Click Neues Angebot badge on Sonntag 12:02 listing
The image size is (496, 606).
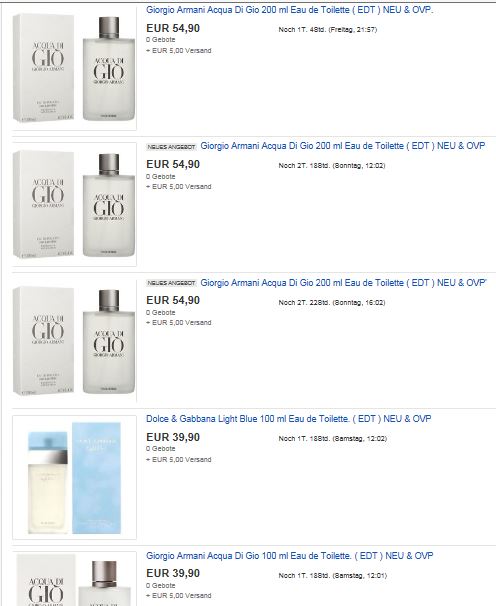coord(171,147)
